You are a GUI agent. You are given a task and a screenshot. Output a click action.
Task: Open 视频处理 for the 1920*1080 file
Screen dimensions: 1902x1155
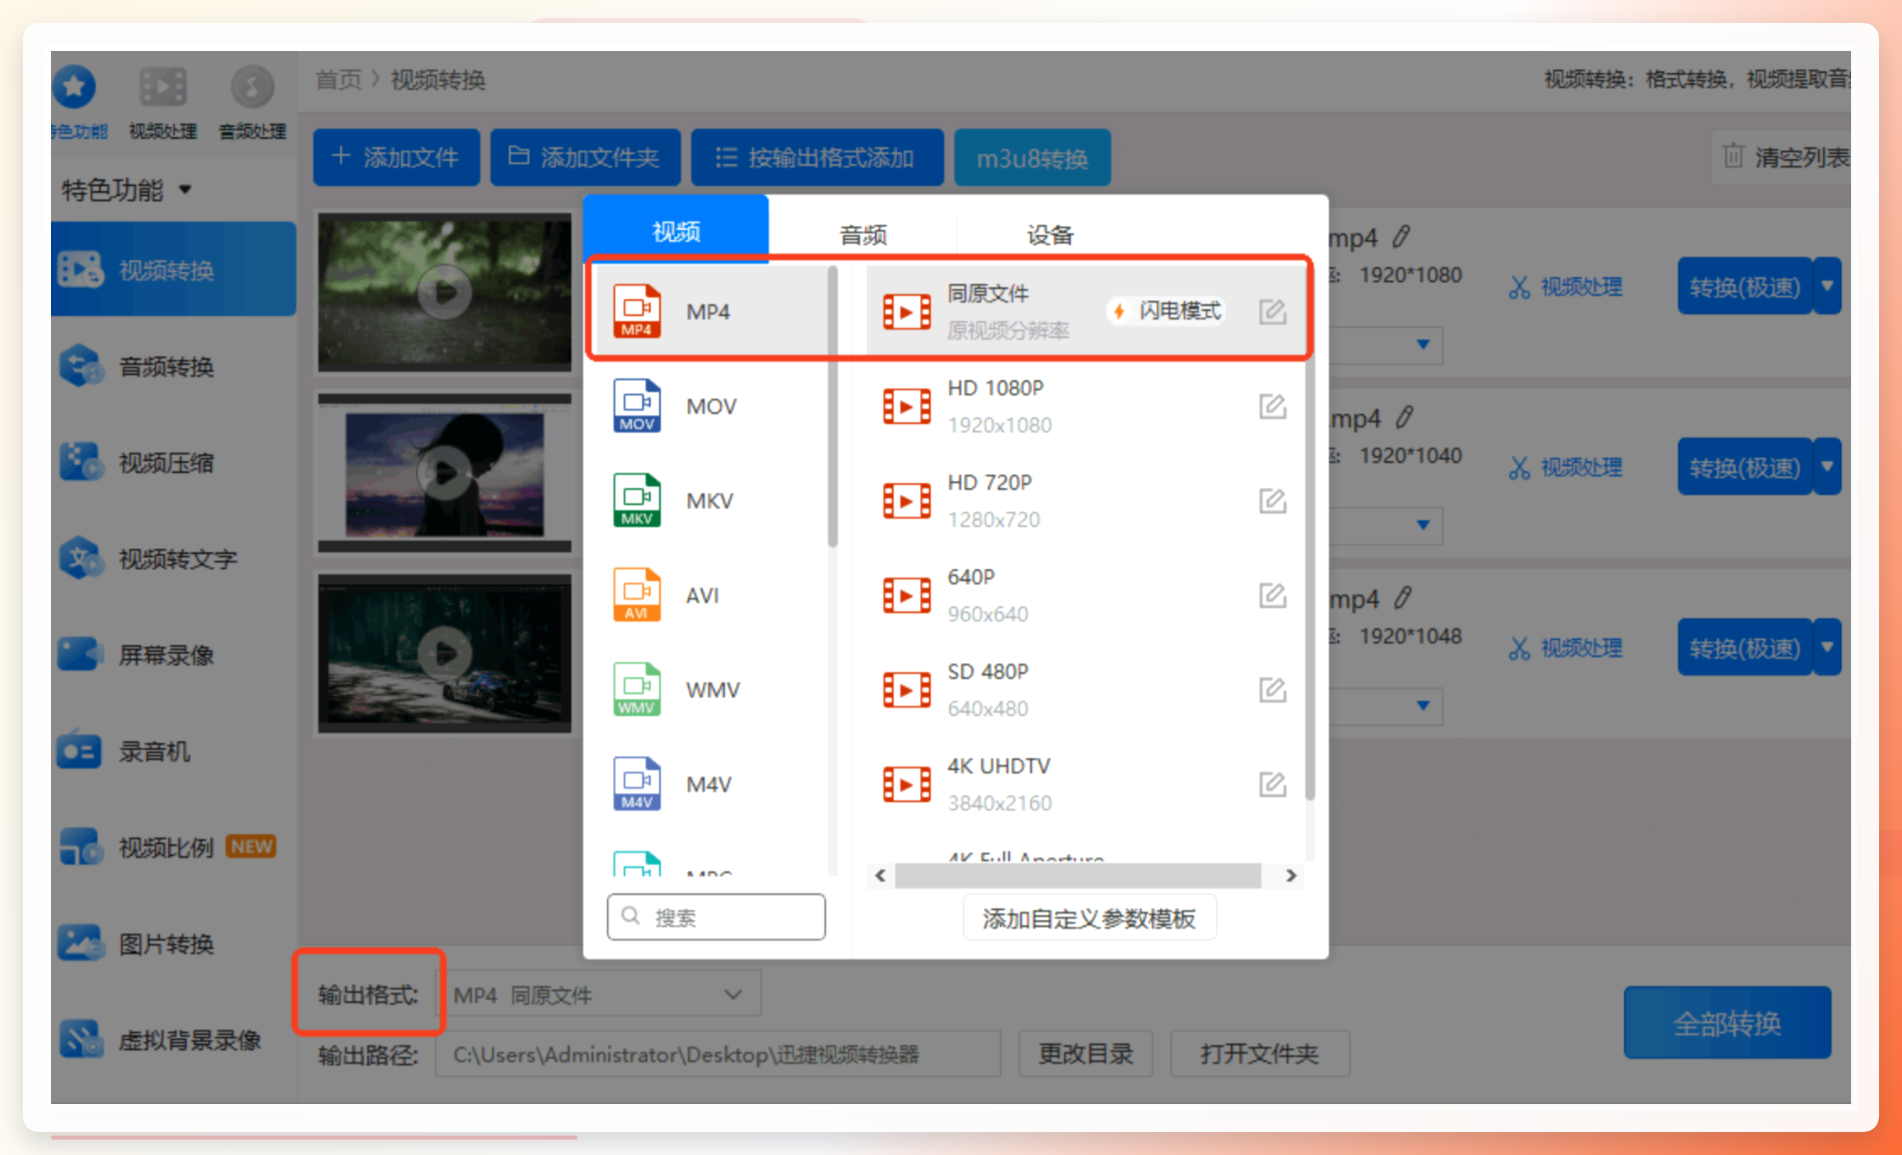(1566, 287)
